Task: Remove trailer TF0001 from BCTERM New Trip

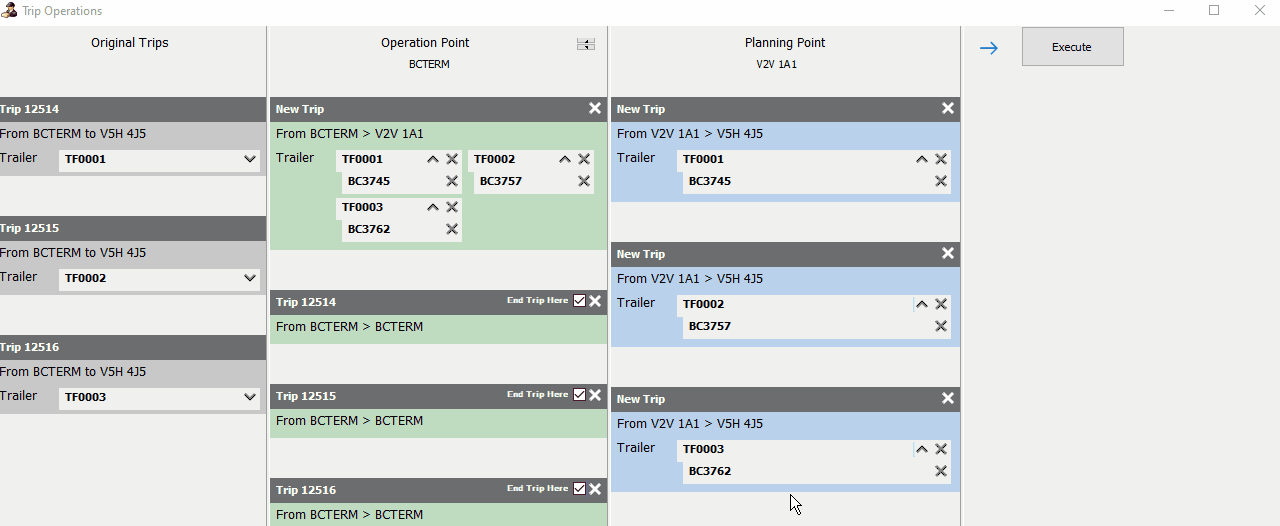Action: point(452,159)
